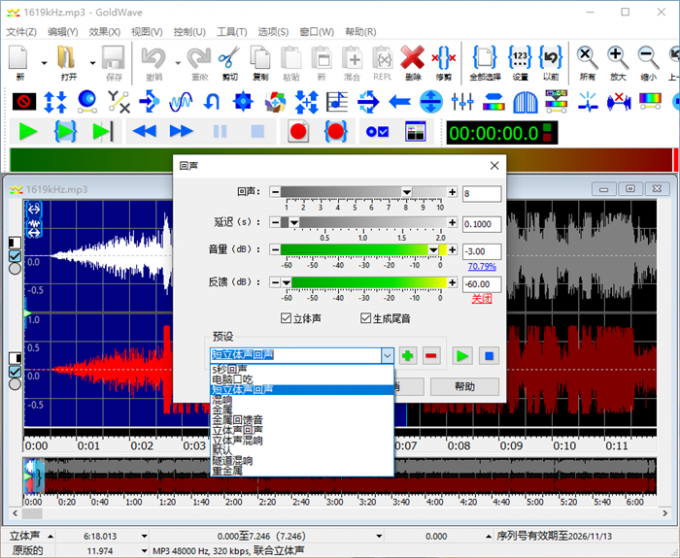This screenshot has width=680, height=558.
Task: Expand 立体声 channel selector in status bar
Action: point(50,537)
